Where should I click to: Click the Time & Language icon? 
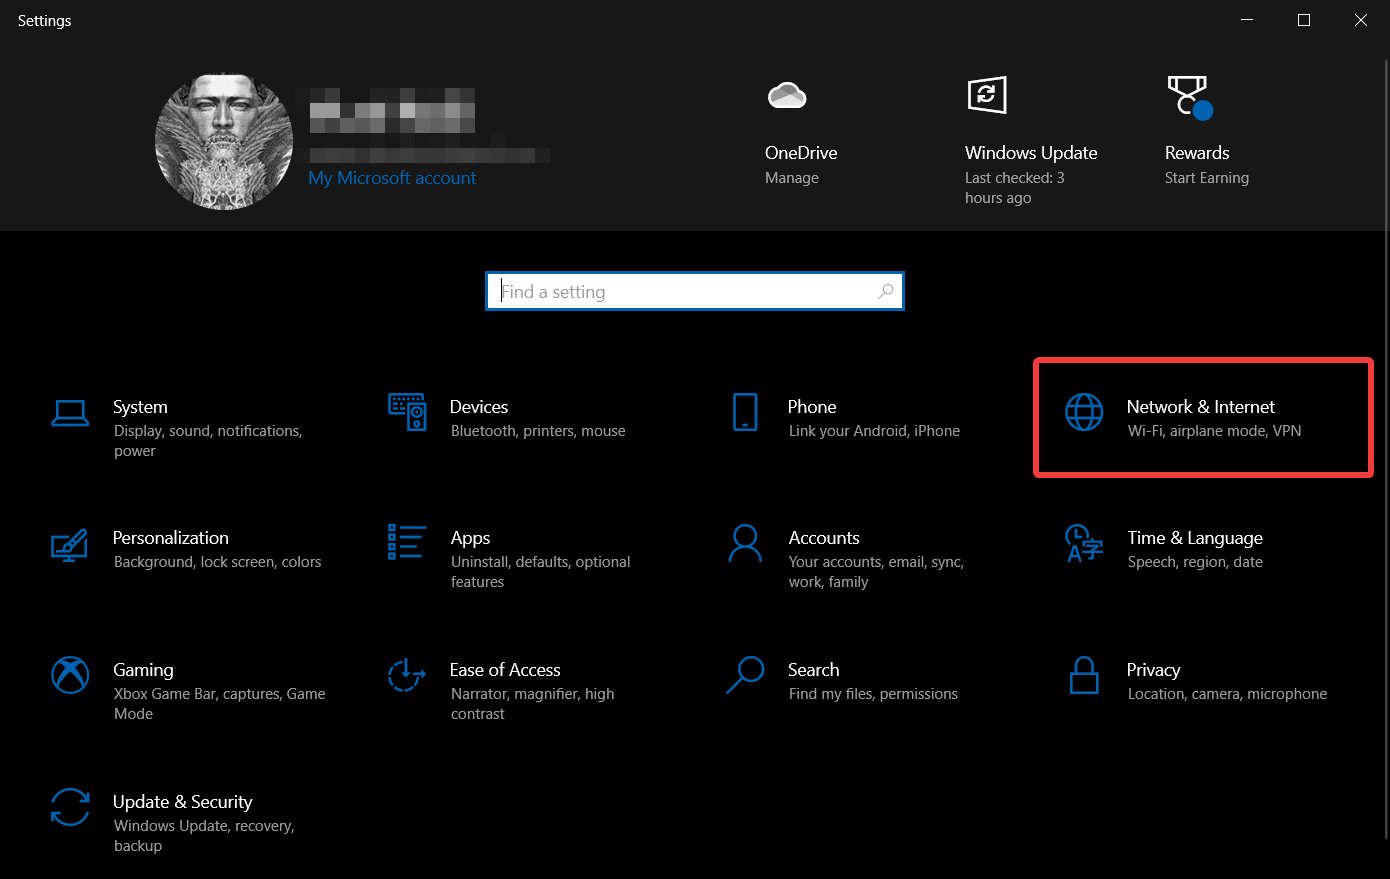[1084, 543]
